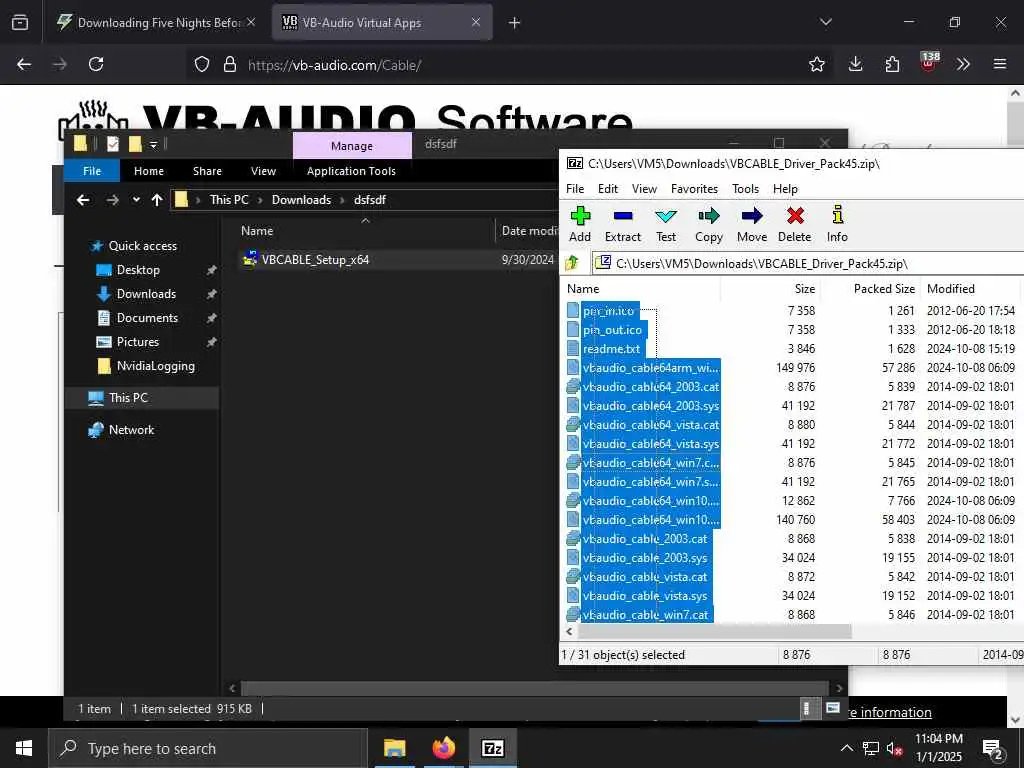Open 7-Zip Tools menu
This screenshot has width=1024, height=768.
745,189
